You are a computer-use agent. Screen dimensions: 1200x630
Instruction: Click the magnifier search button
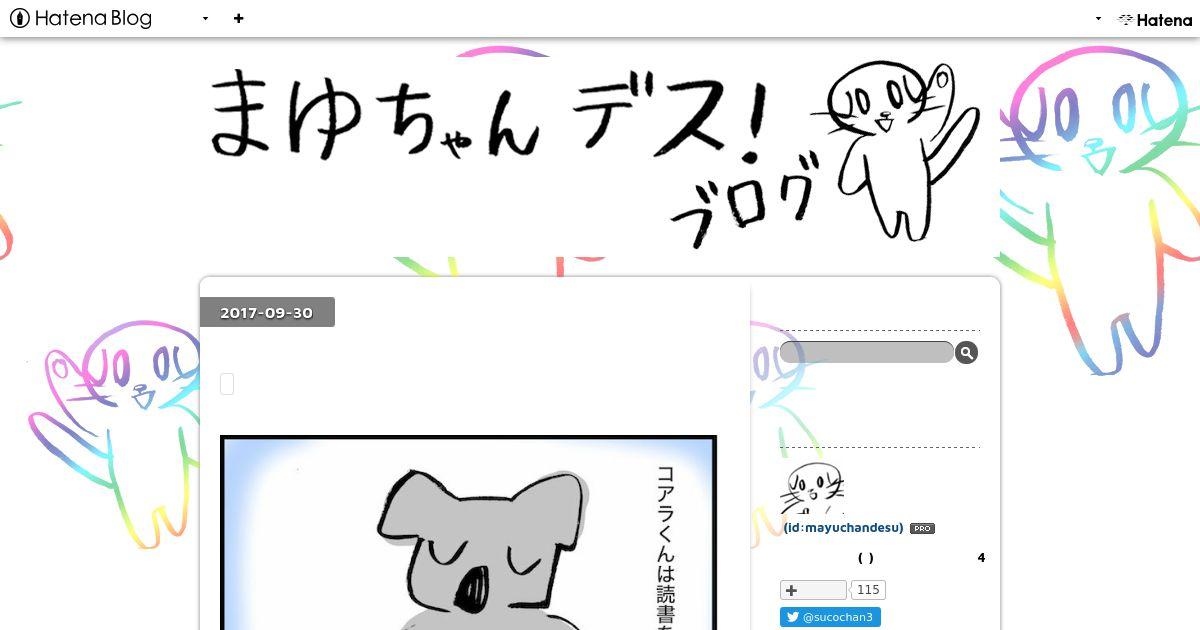tap(966, 352)
